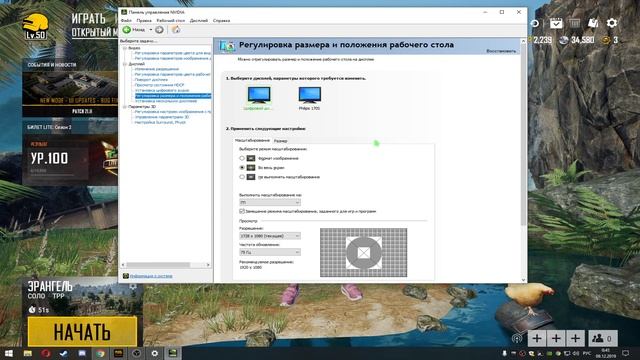Open the Рабочий стол menu
640x360 pixels.
[x=171, y=20]
